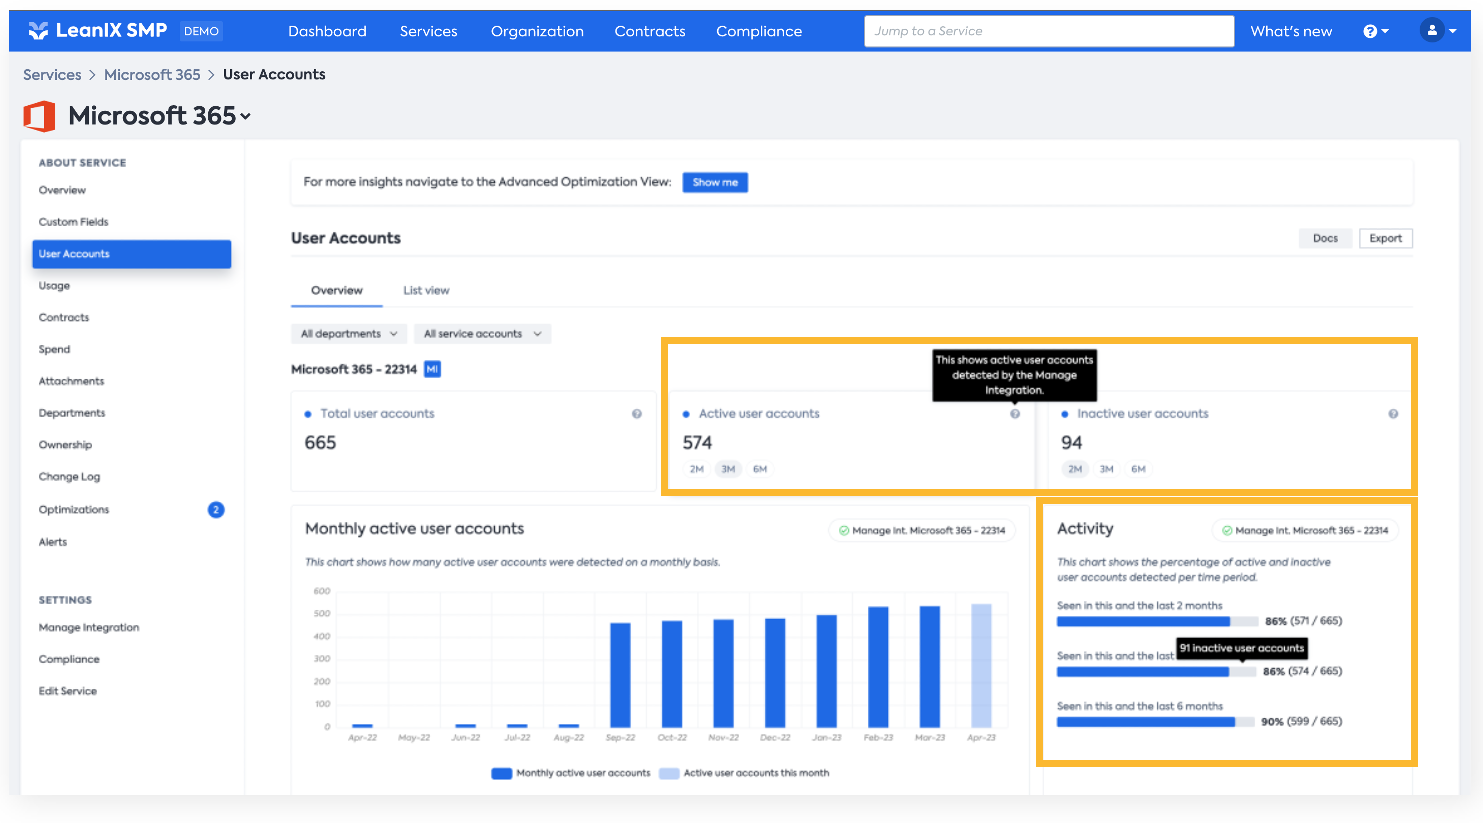Switch to the List view tab
This screenshot has width=1483, height=823.
coord(426,290)
